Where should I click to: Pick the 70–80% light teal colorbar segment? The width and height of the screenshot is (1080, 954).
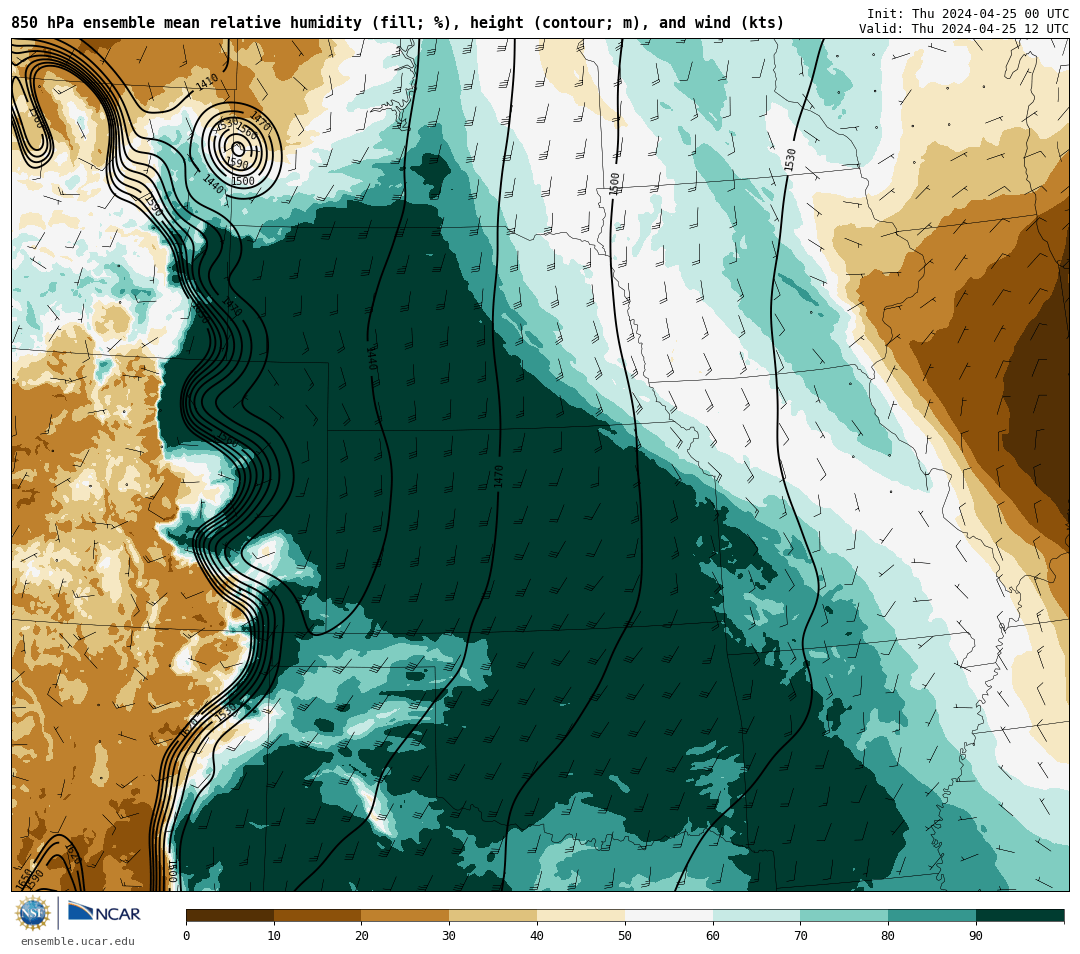pos(844,916)
